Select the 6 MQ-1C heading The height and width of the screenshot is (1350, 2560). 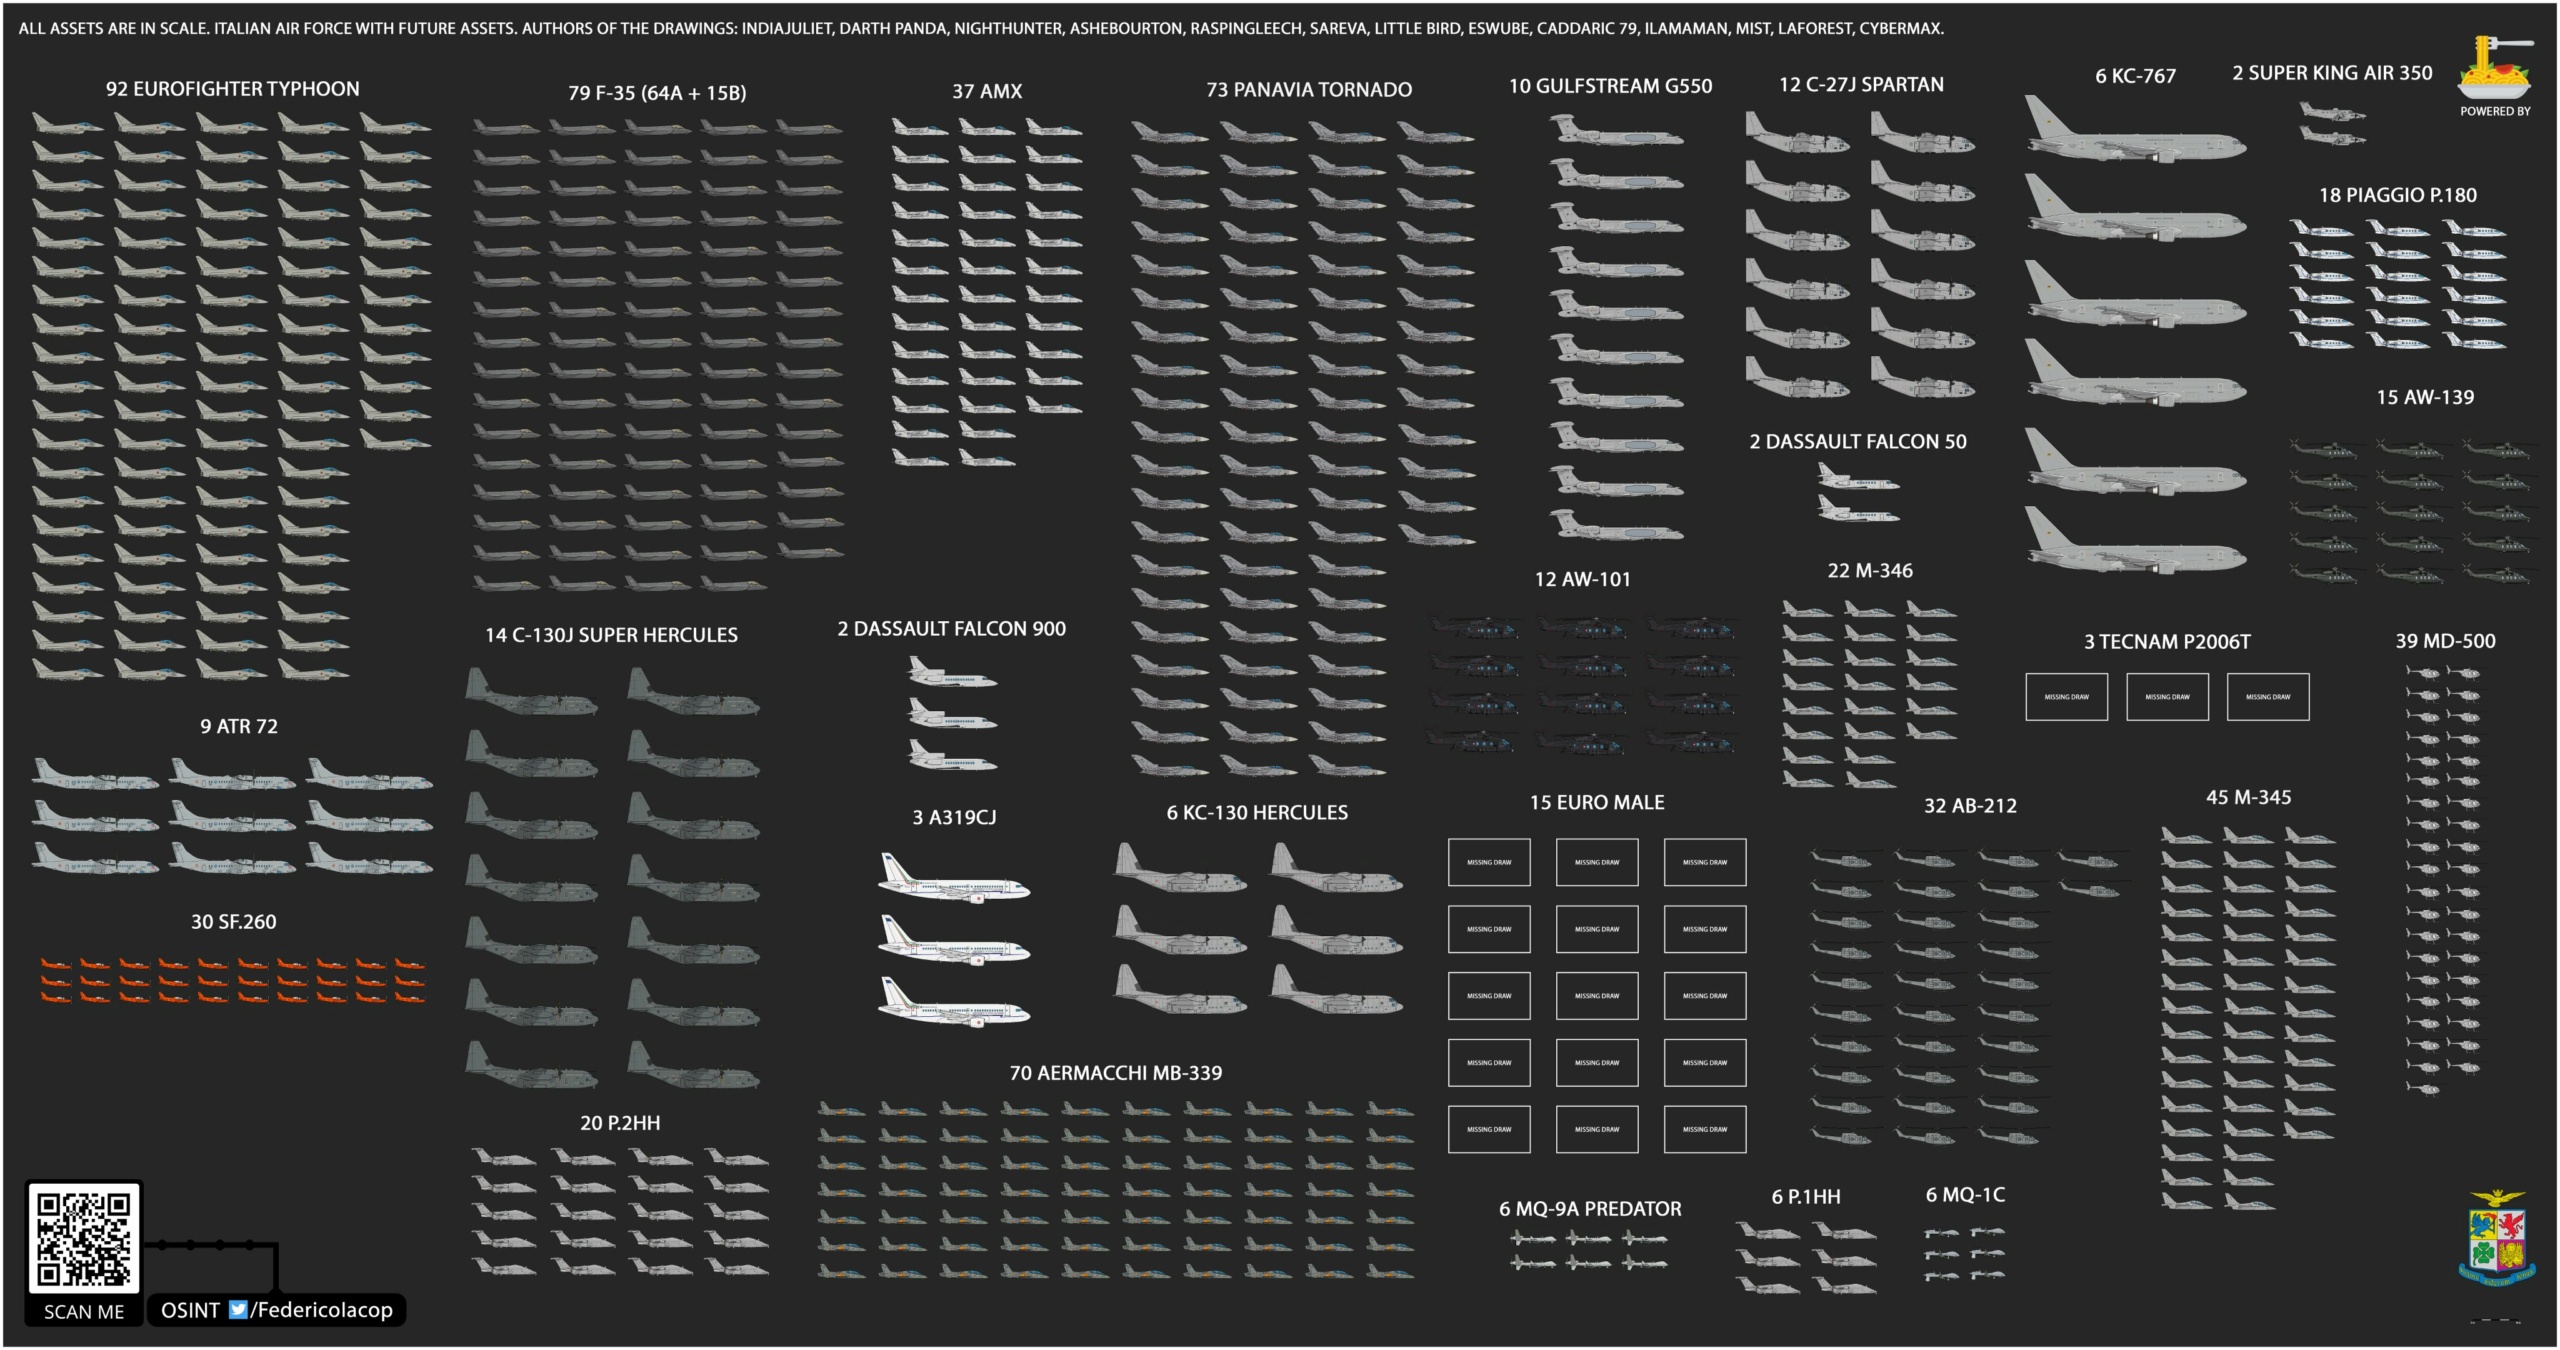(1965, 1195)
